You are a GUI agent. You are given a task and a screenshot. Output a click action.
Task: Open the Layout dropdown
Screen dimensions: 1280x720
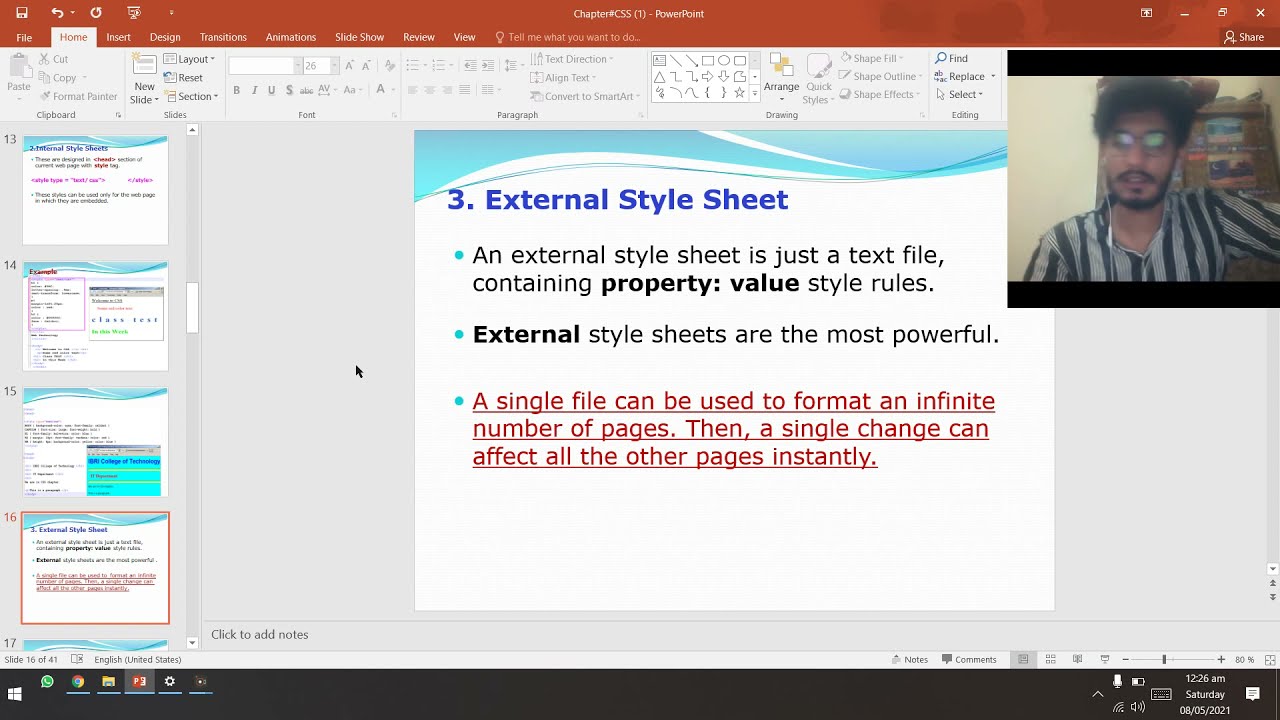click(x=188, y=59)
